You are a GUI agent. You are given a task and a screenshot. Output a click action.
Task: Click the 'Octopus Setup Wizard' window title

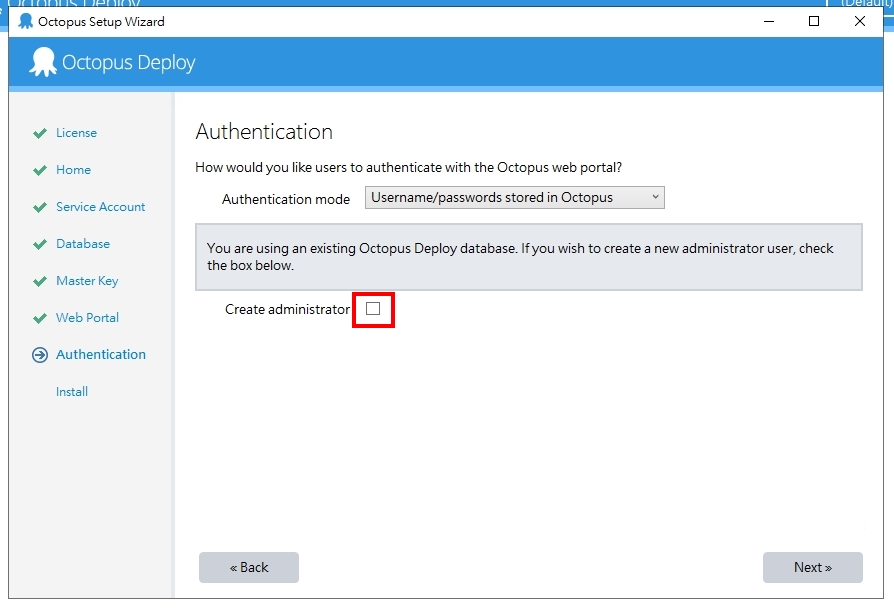[x=101, y=22]
